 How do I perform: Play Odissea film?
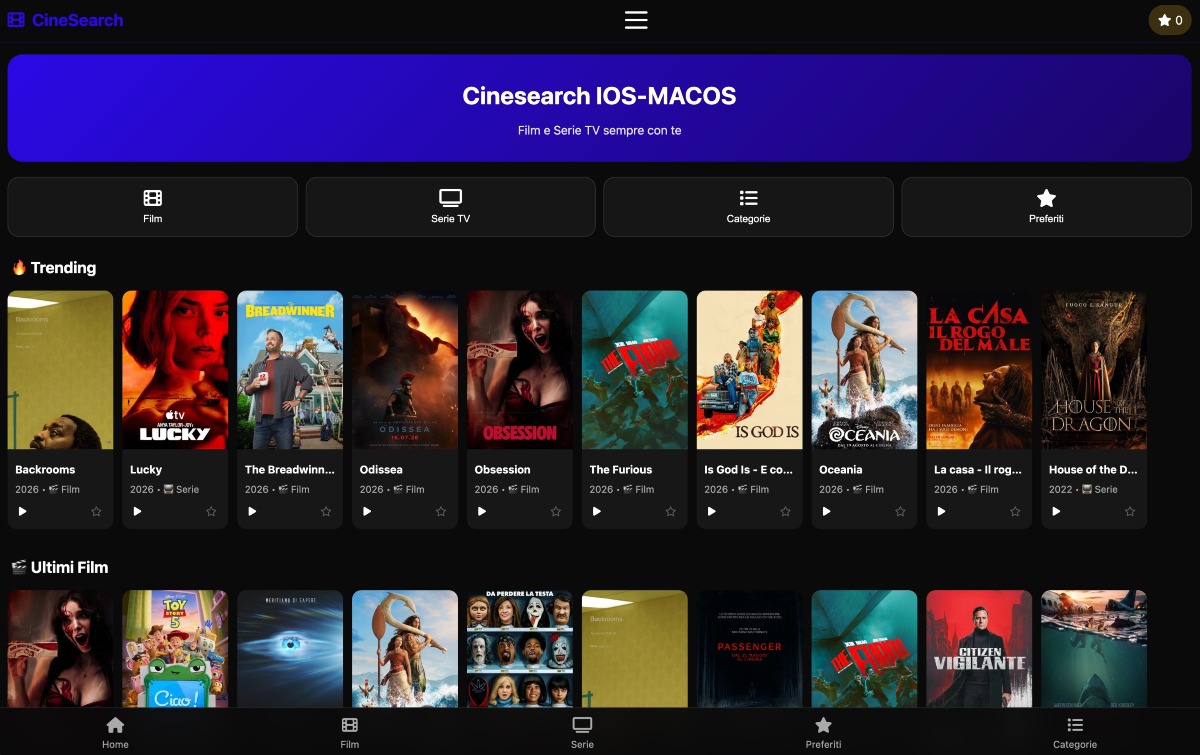click(367, 511)
